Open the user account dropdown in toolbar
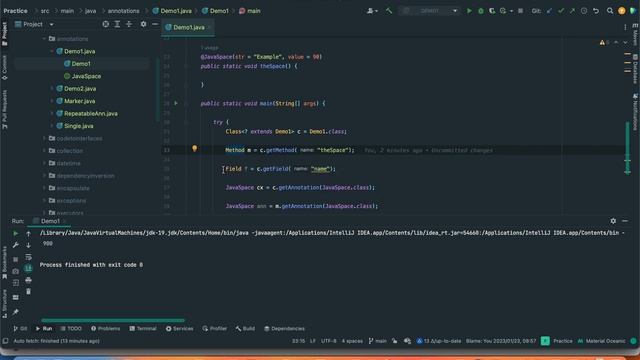 coord(372,11)
